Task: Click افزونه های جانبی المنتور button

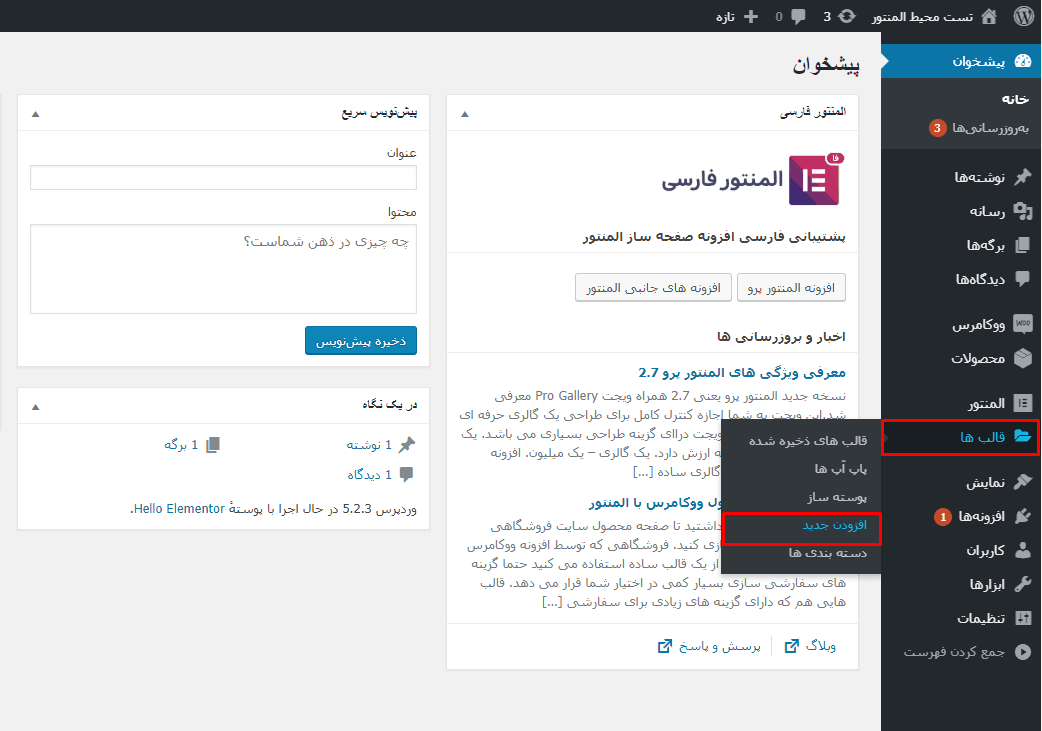Action: pyautogui.click(x=653, y=288)
